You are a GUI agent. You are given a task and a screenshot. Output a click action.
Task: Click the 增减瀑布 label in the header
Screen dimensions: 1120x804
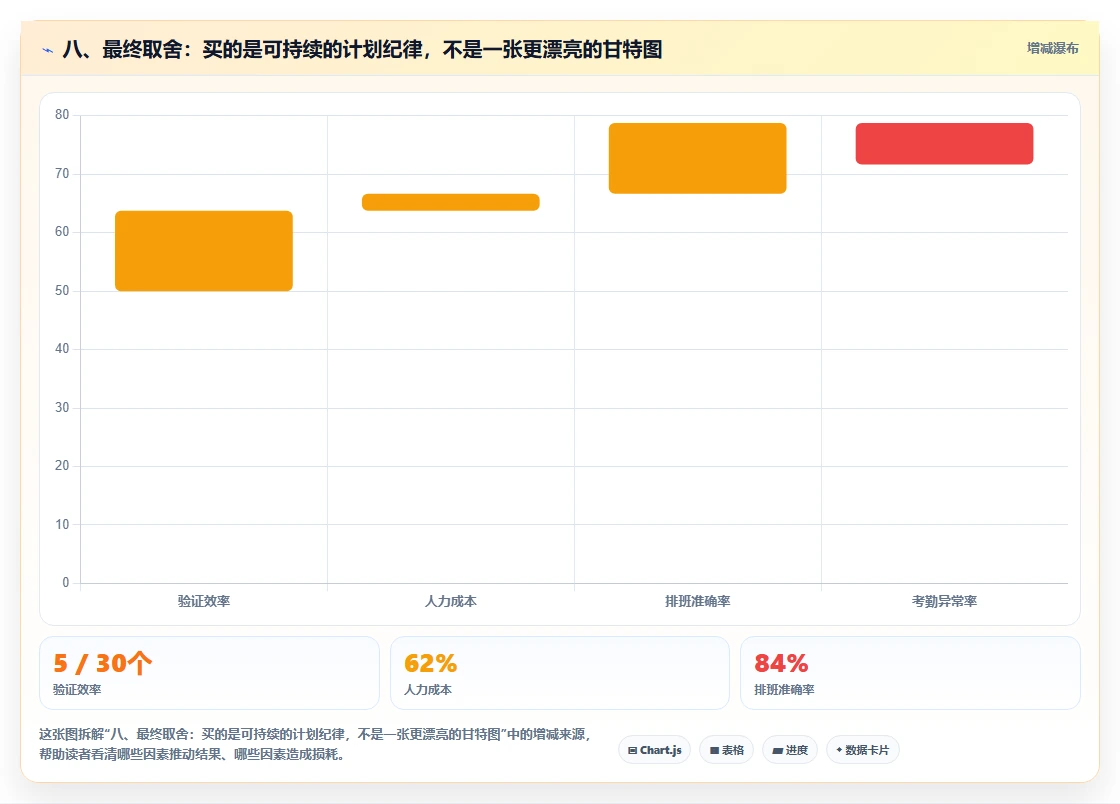1052,49
